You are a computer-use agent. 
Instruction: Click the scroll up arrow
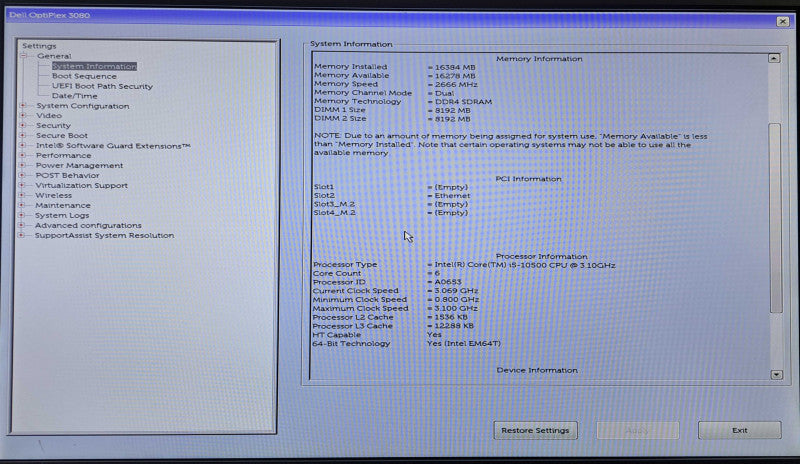[773, 59]
